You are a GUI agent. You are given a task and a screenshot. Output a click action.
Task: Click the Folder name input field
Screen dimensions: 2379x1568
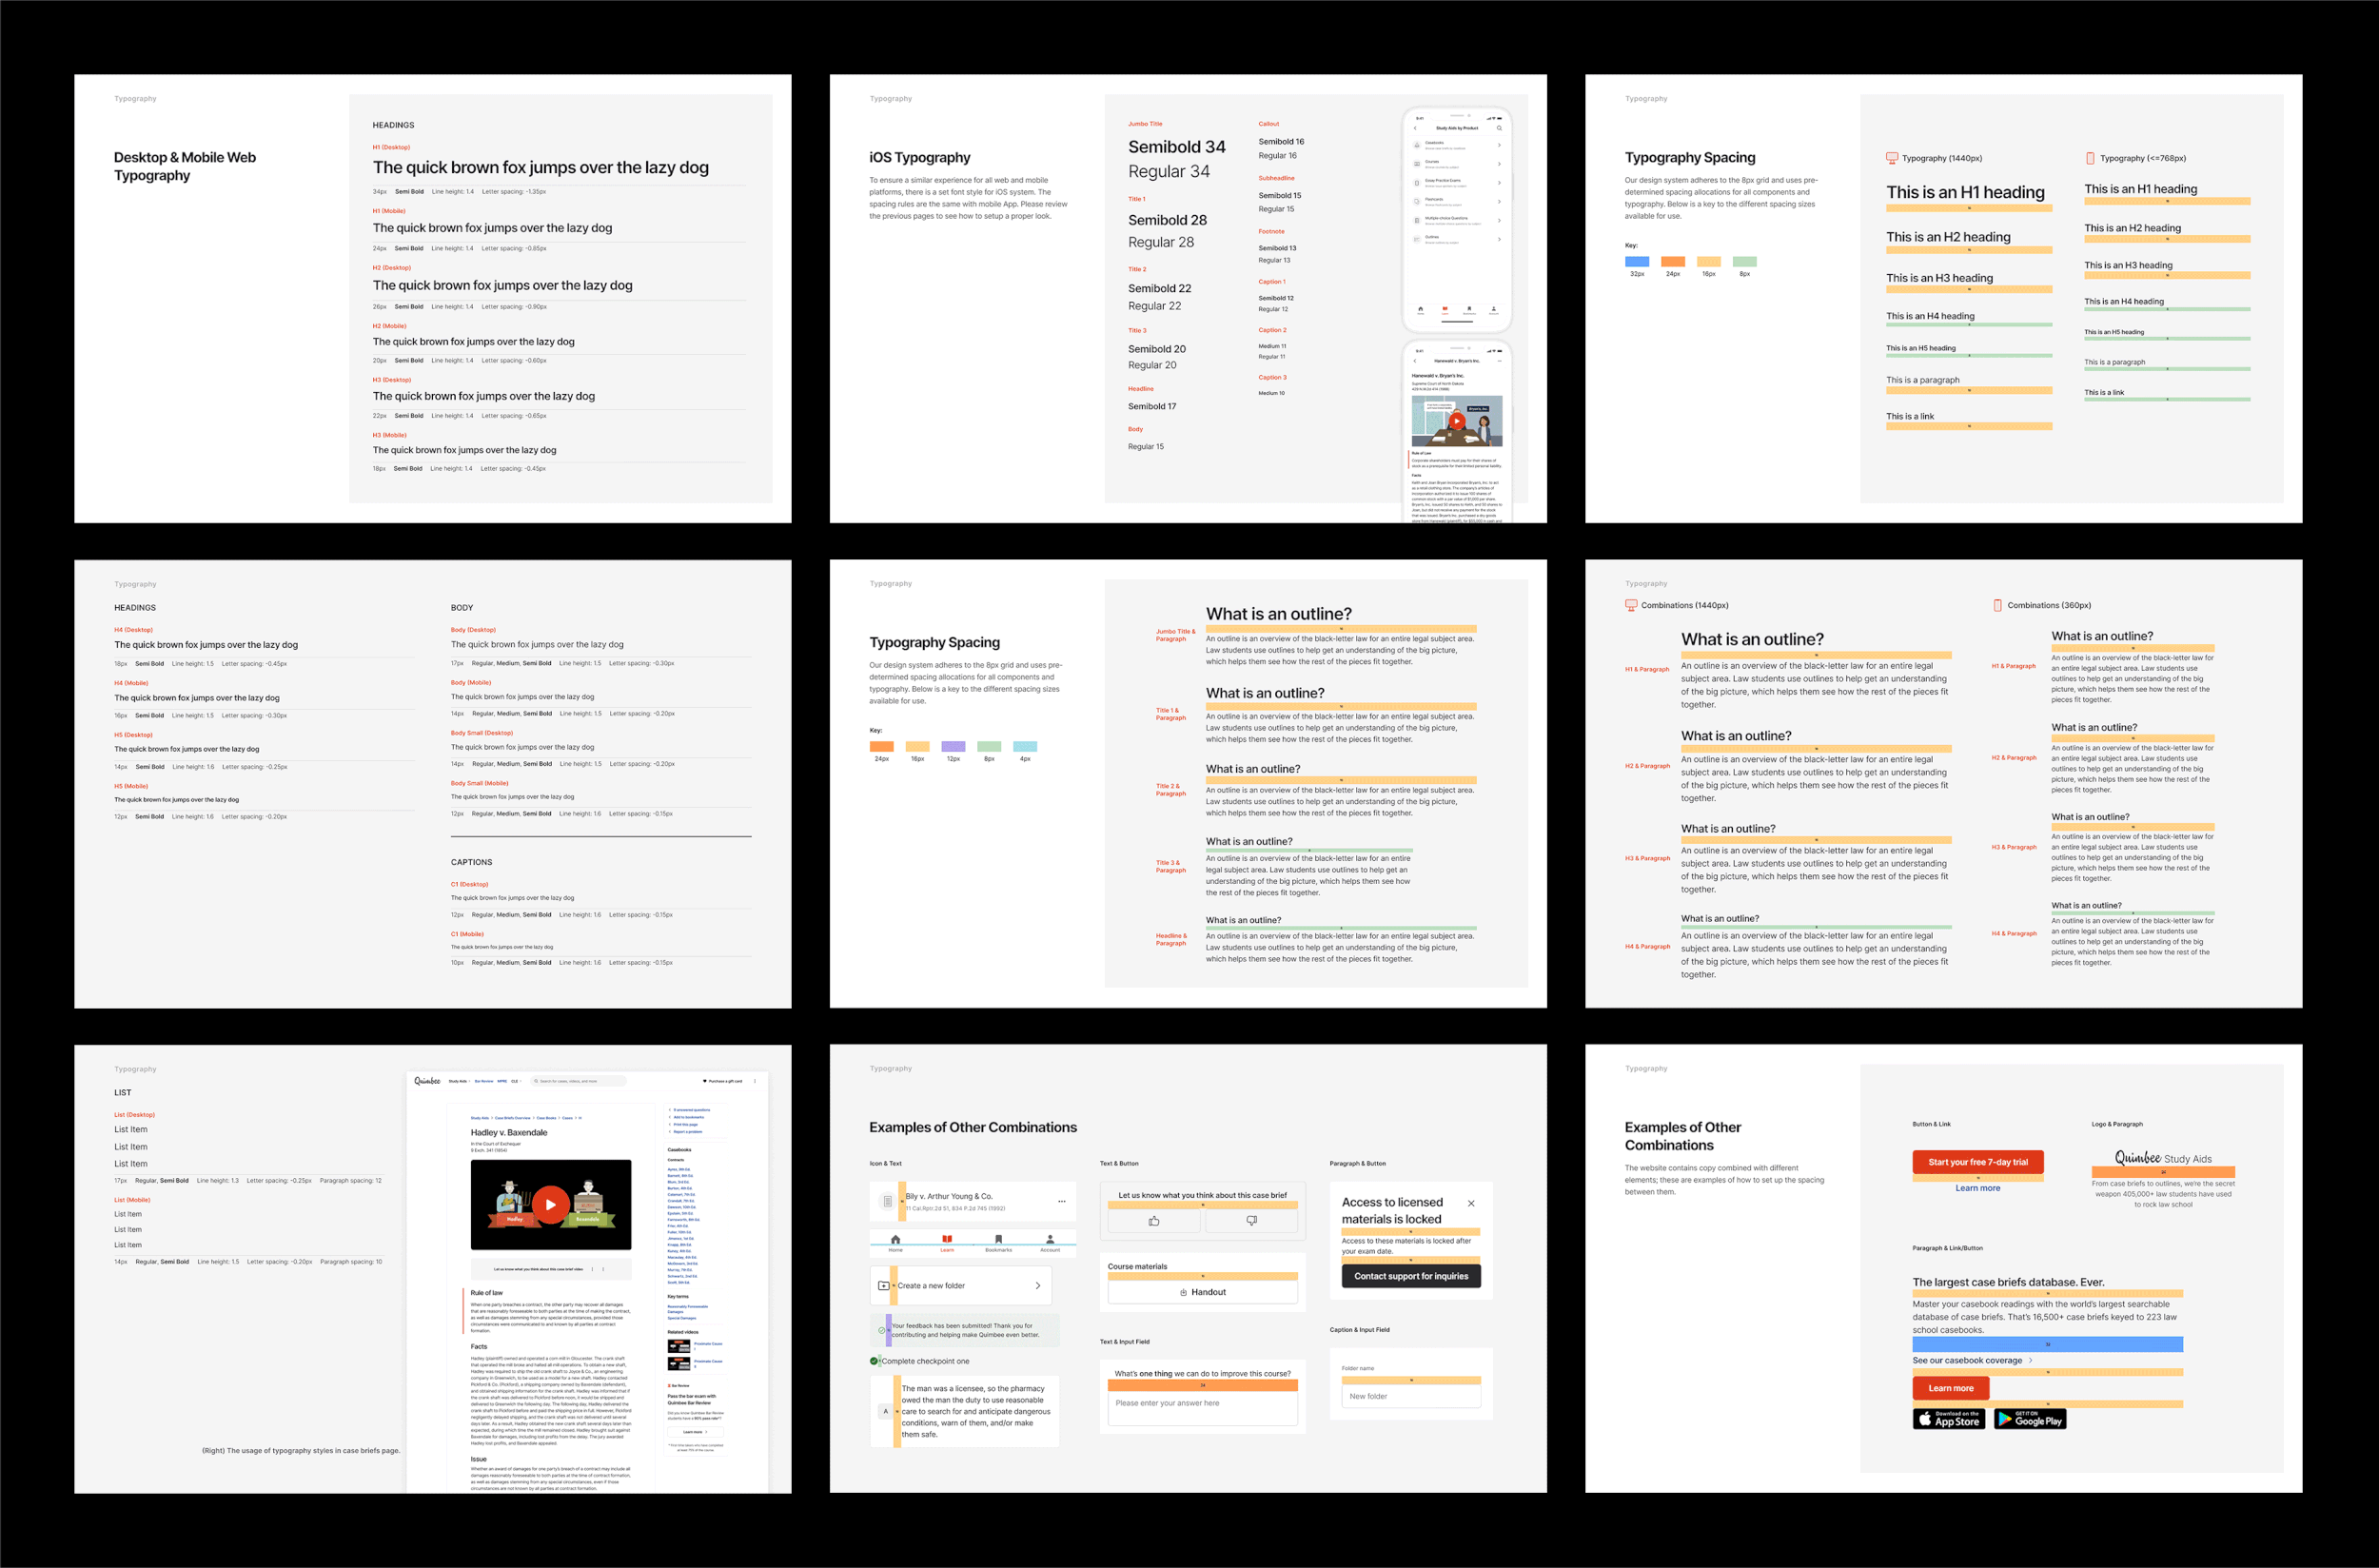[x=1410, y=1396]
